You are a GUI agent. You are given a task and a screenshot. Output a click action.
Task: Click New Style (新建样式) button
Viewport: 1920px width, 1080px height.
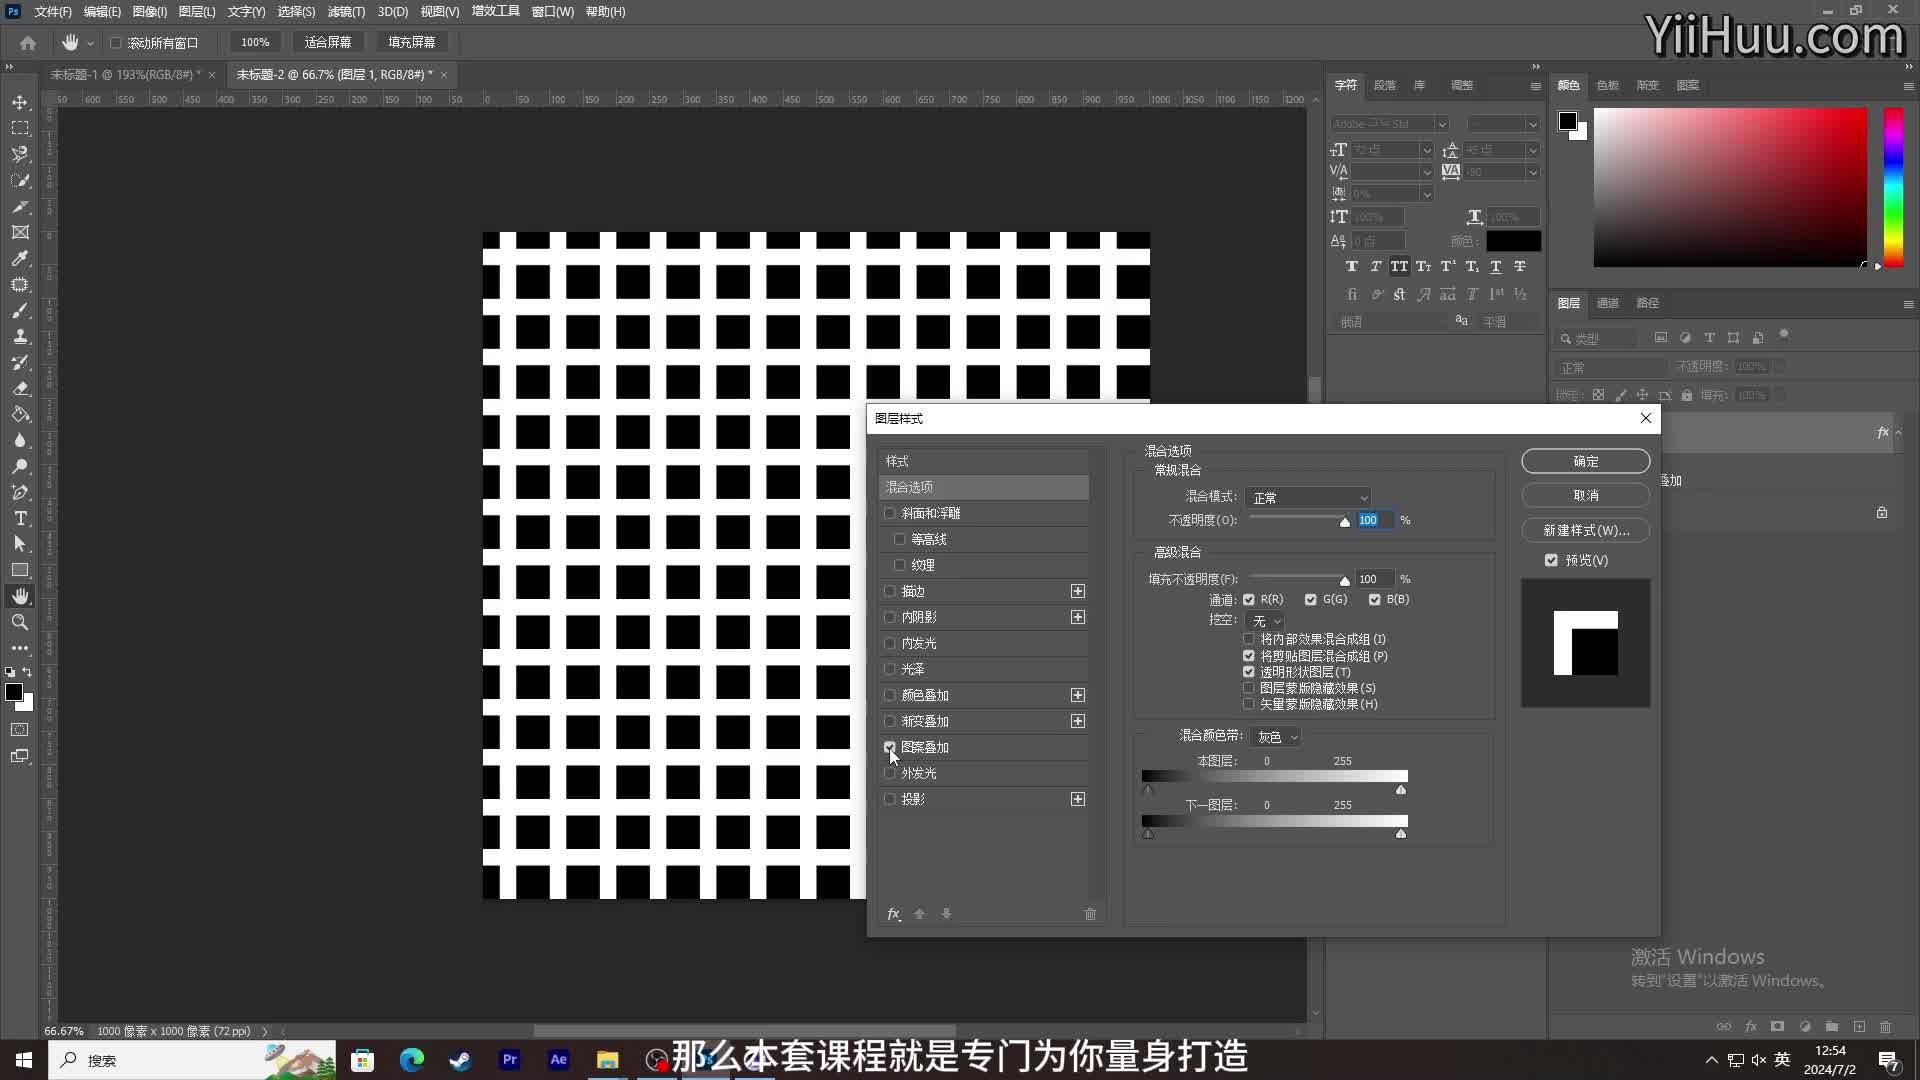1586,530
